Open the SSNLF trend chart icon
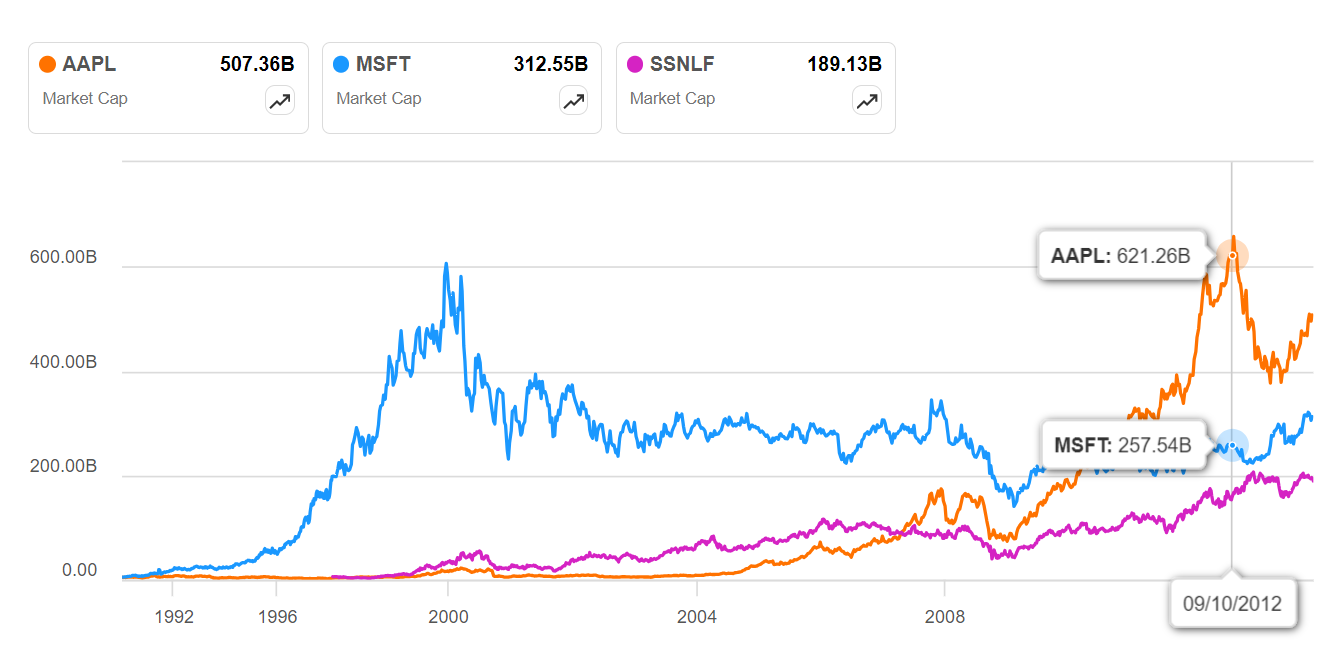Image resolution: width=1338 pixels, height=651 pixels. click(867, 101)
